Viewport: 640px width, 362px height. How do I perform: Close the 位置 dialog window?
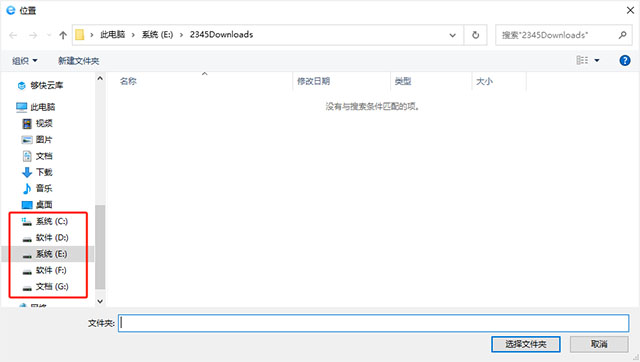coord(630,10)
